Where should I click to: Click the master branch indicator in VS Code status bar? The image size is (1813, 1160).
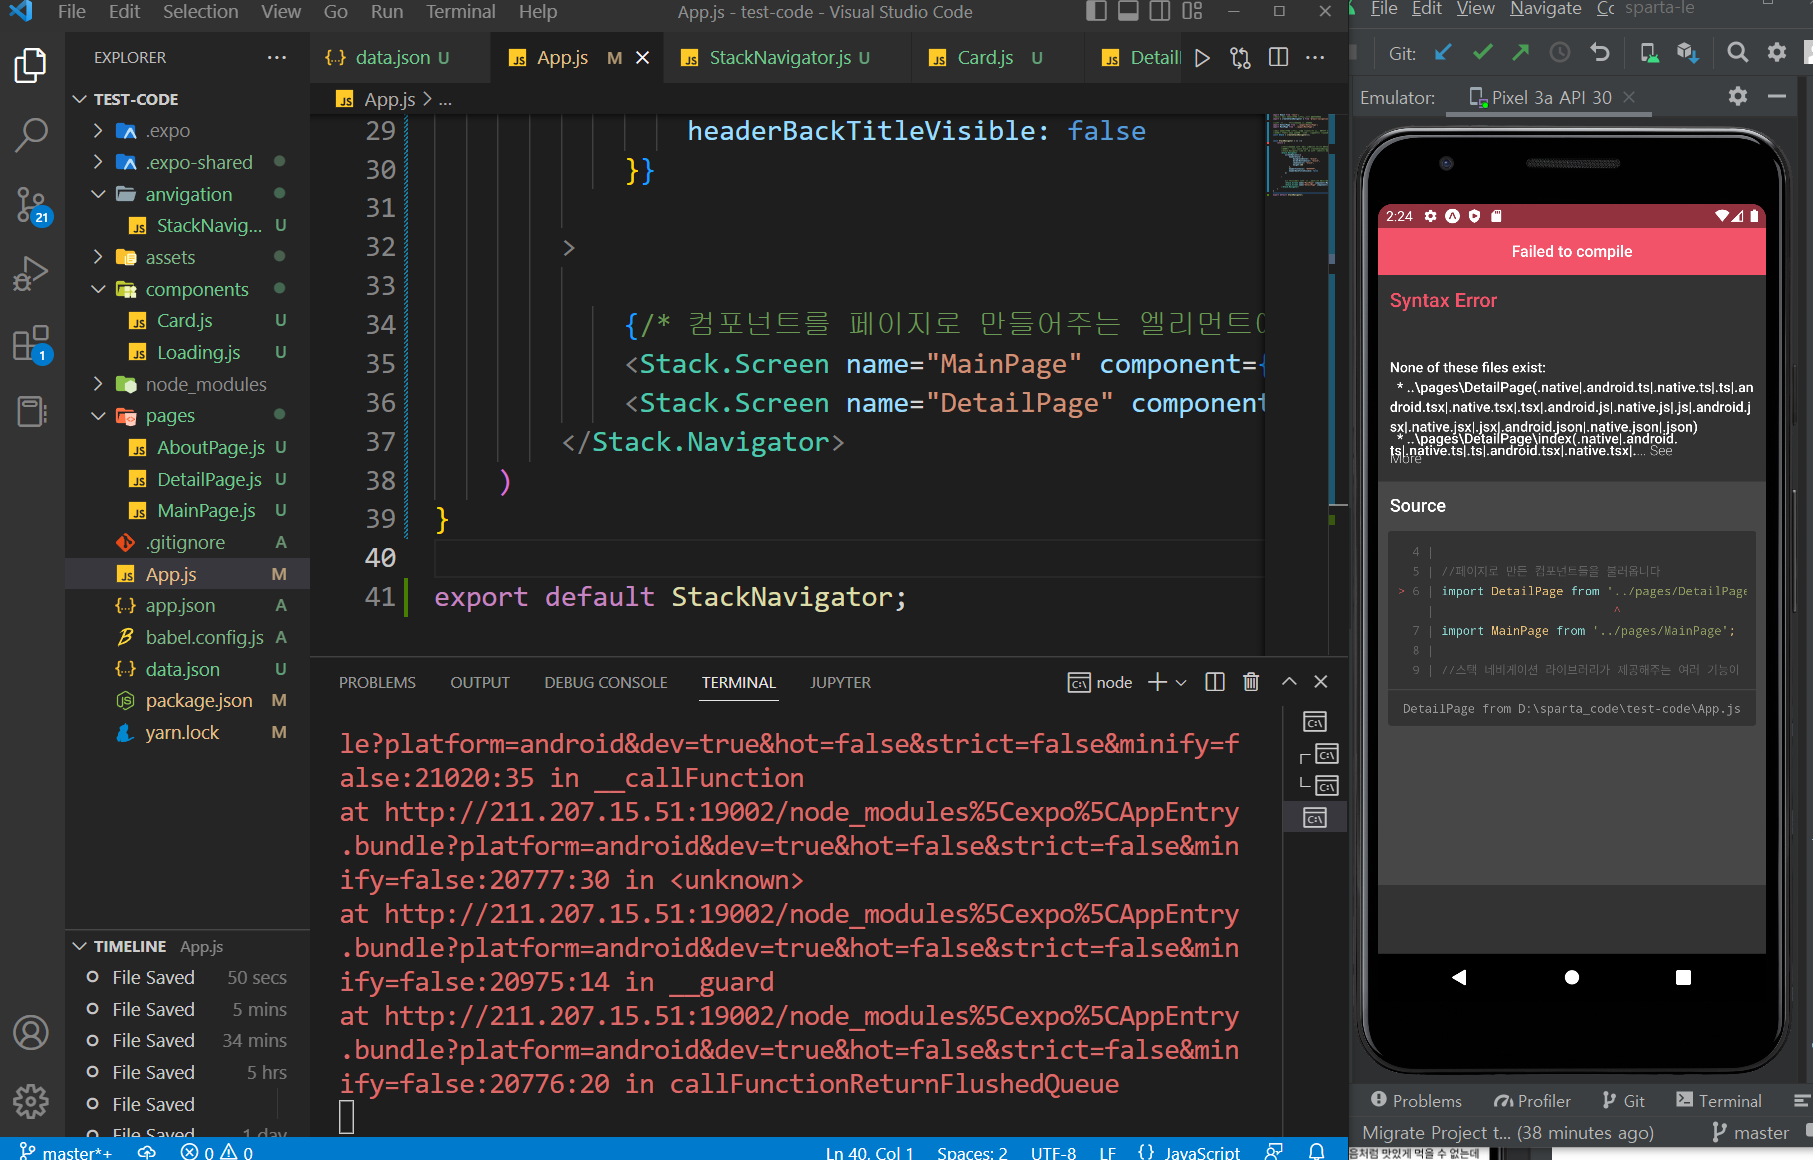click(66, 1151)
